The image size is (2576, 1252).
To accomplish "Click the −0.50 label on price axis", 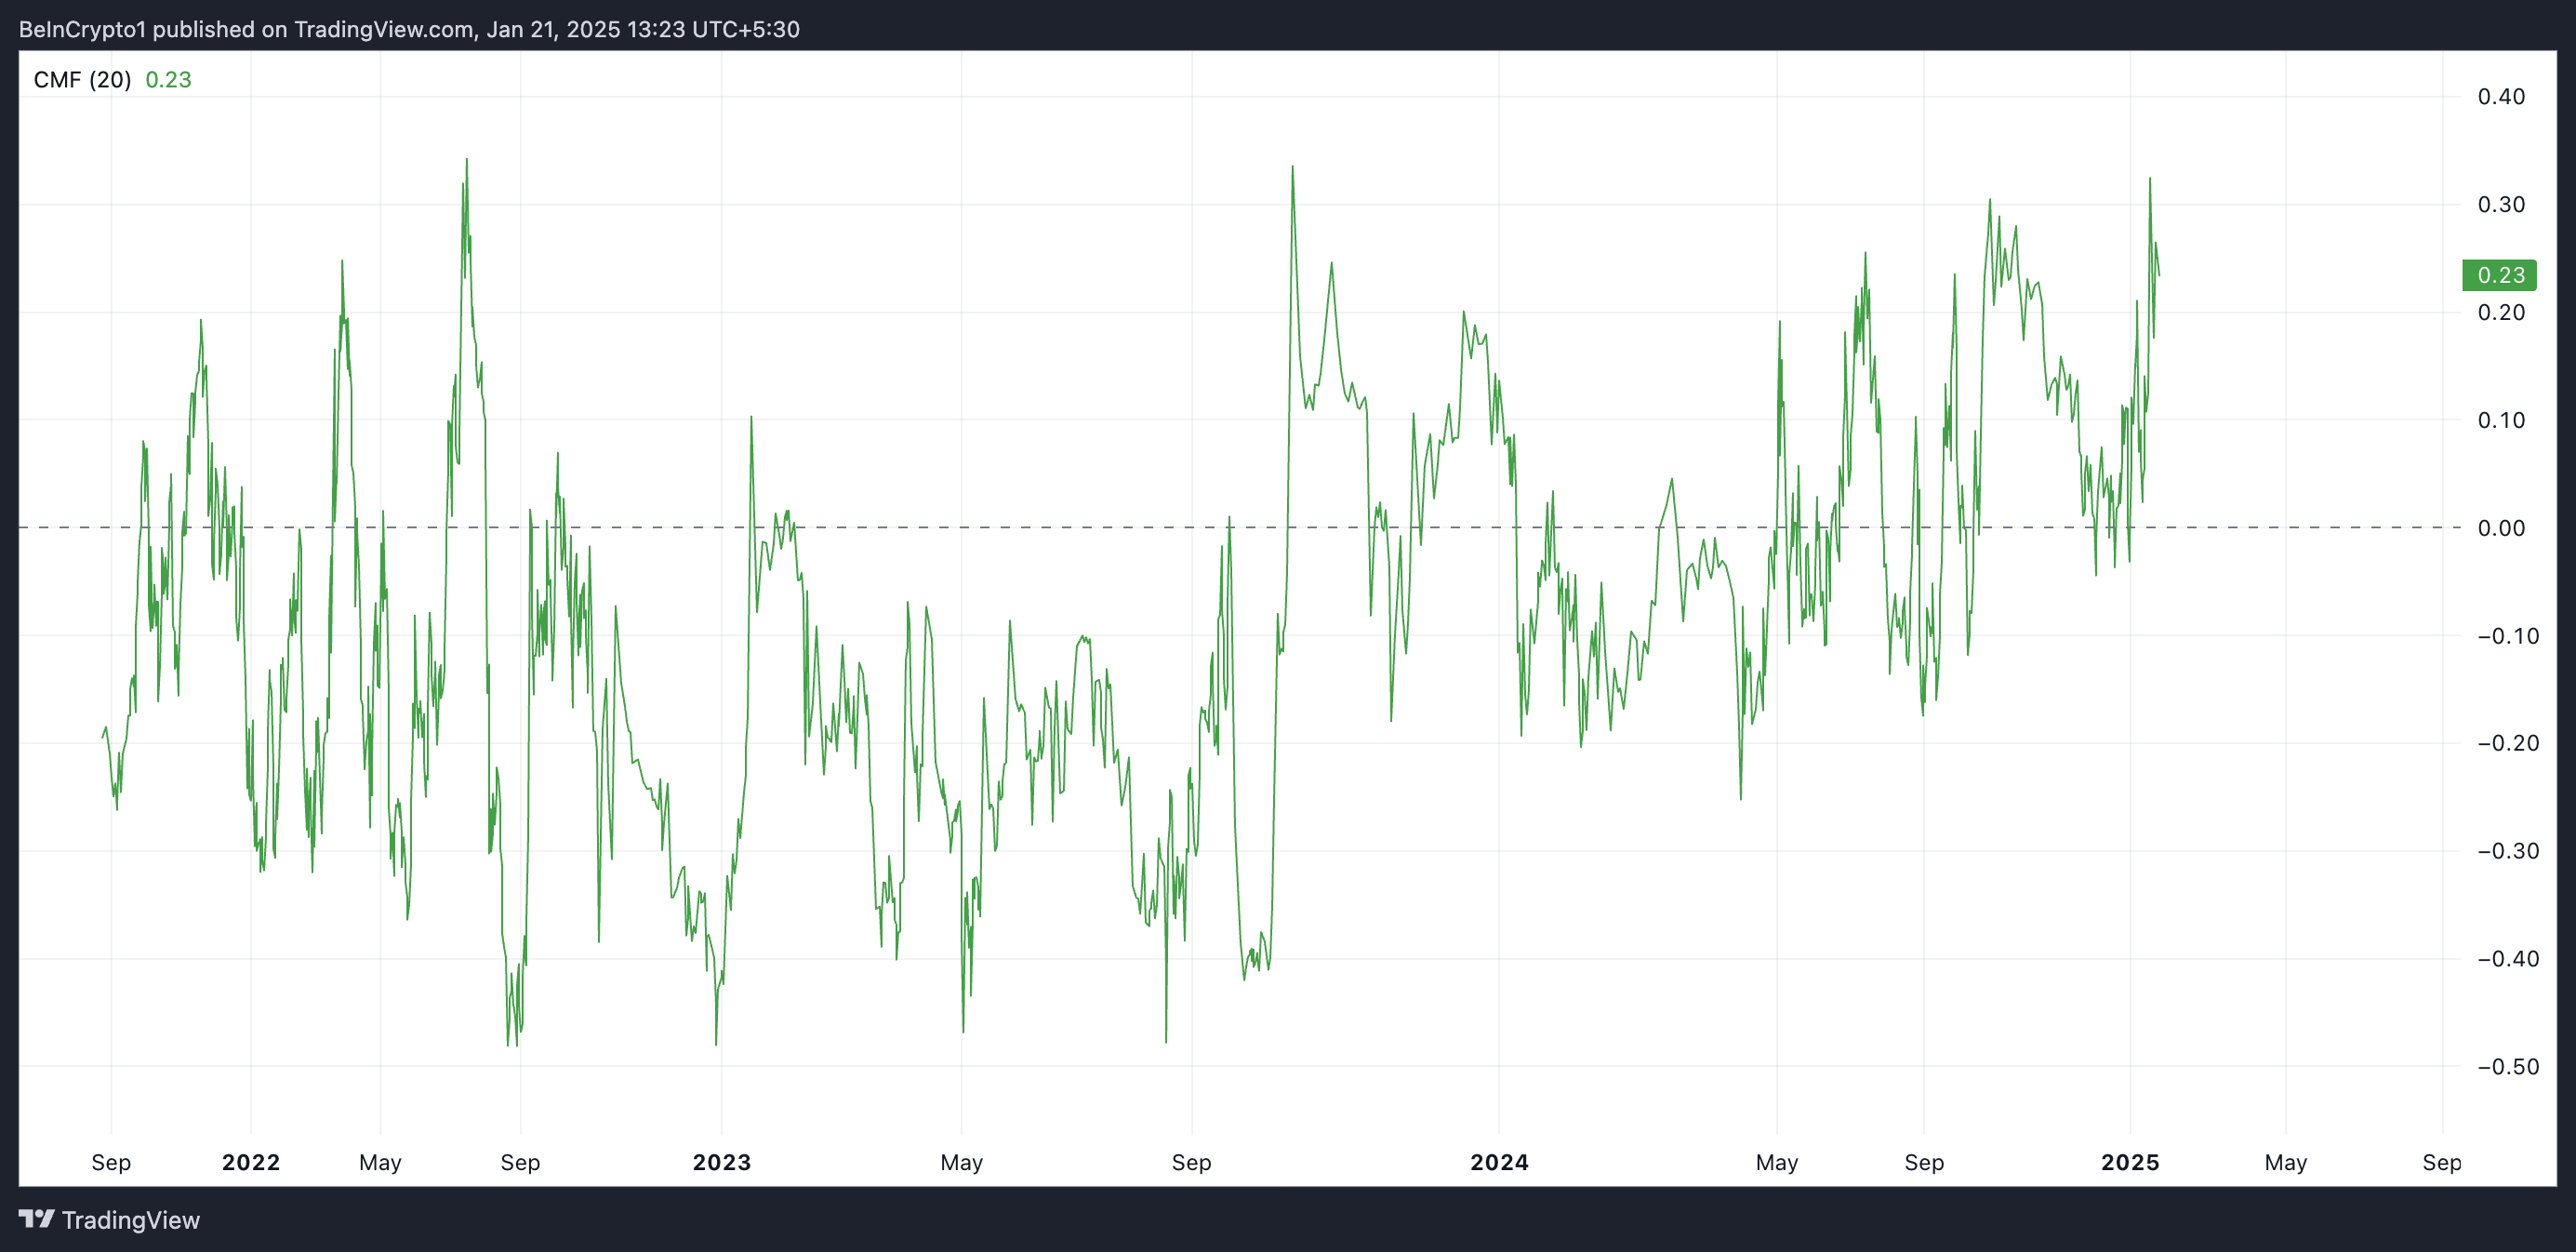I will 2507,1067.
